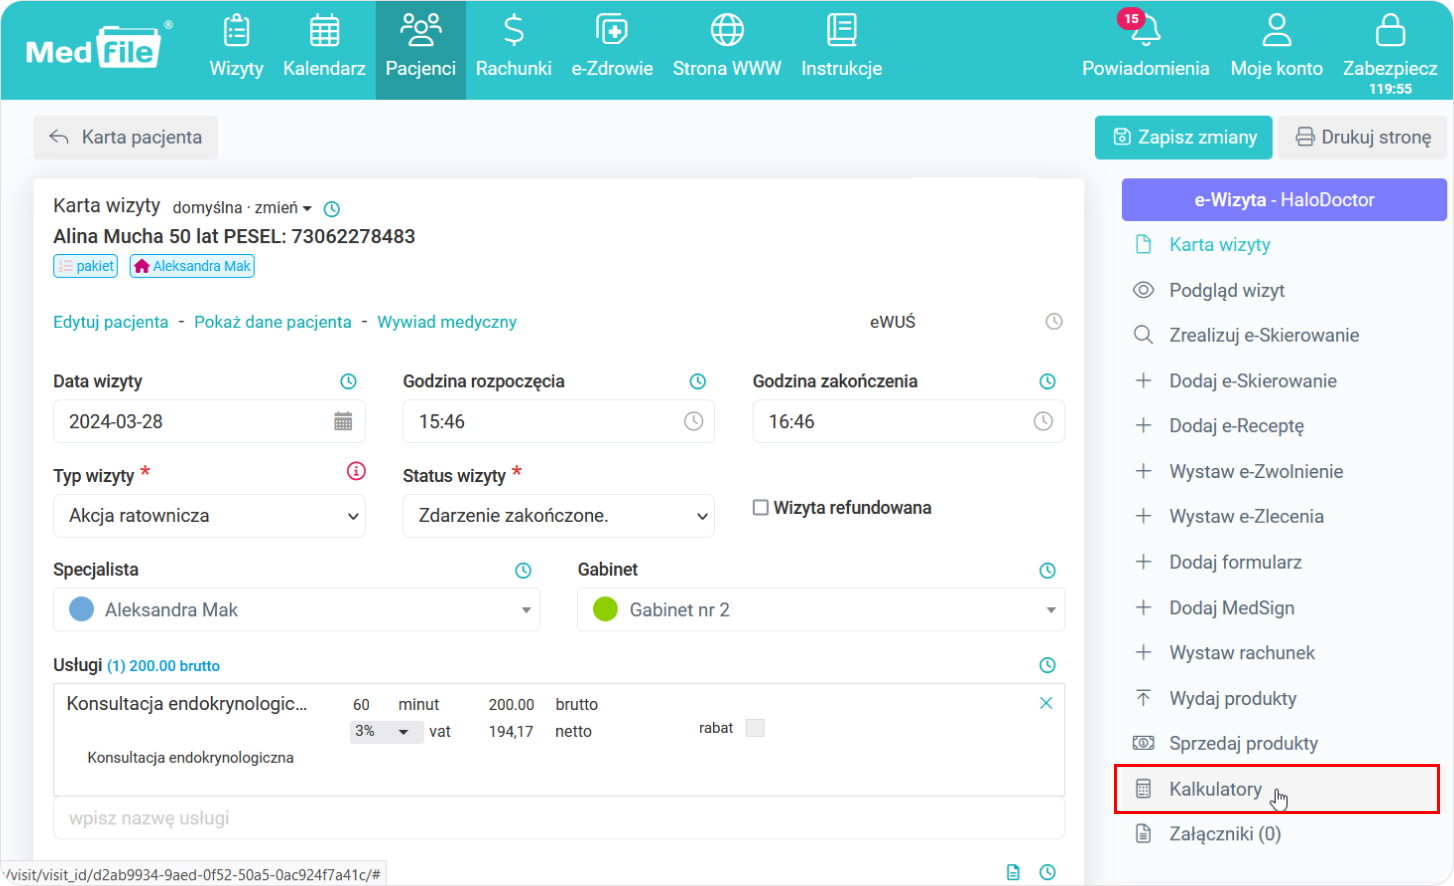
Task: Click red info icon beside Typ wizyty
Action: pos(356,471)
